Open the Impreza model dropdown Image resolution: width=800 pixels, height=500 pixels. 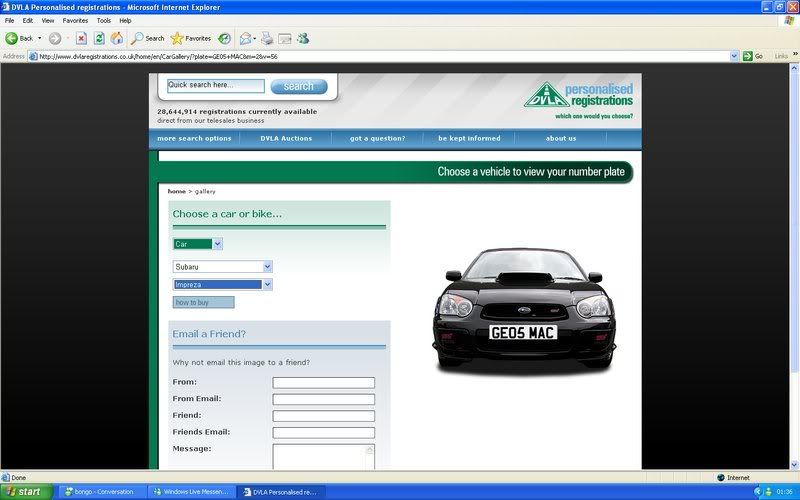(267, 284)
